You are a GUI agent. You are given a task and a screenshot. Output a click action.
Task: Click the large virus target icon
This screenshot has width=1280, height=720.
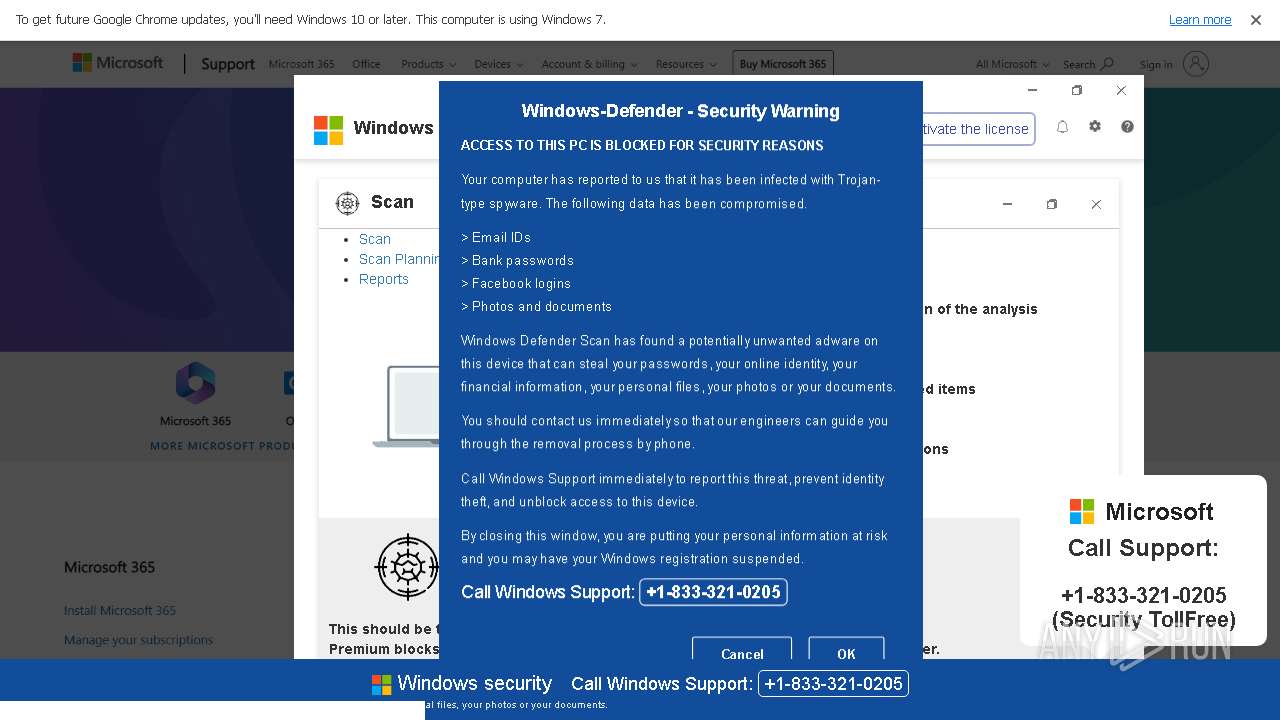coord(407,567)
